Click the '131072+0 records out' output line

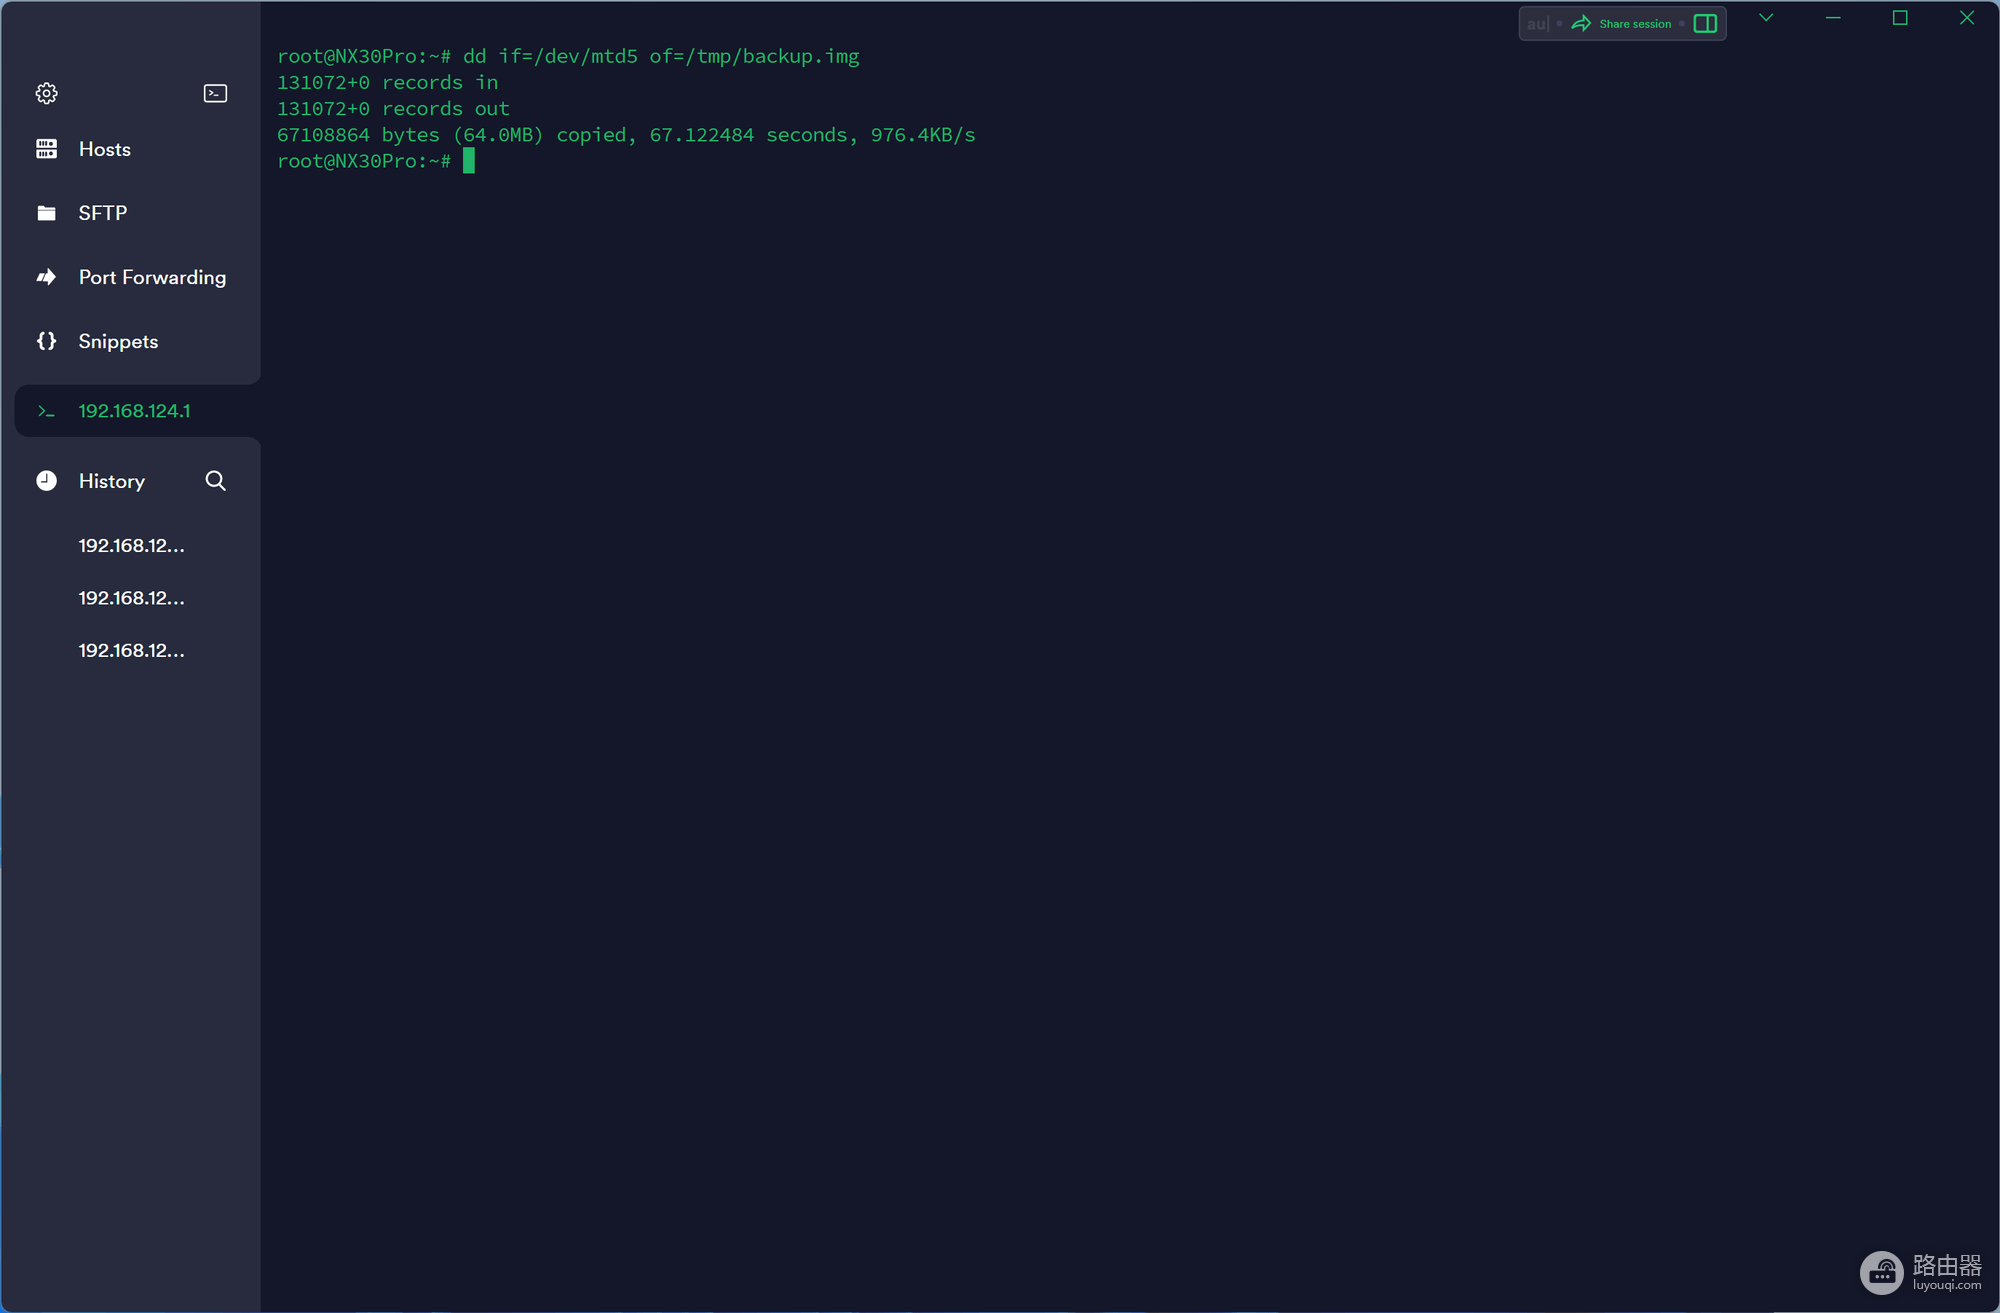point(393,108)
